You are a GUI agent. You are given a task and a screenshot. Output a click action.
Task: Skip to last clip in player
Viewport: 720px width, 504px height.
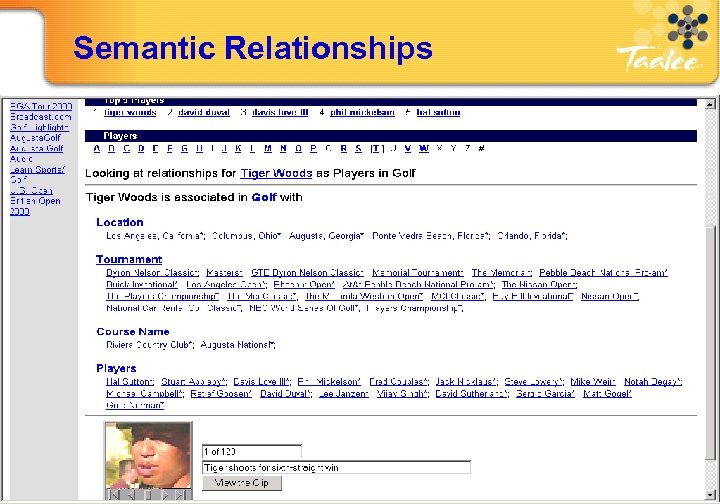[x=182, y=495]
